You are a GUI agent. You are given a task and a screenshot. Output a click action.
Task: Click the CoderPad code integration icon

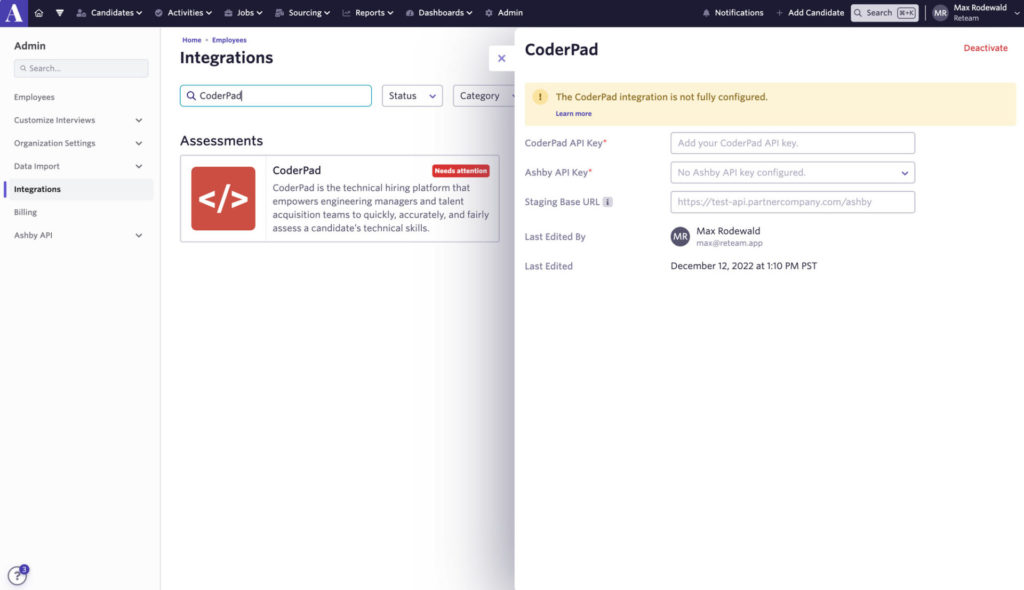222,197
